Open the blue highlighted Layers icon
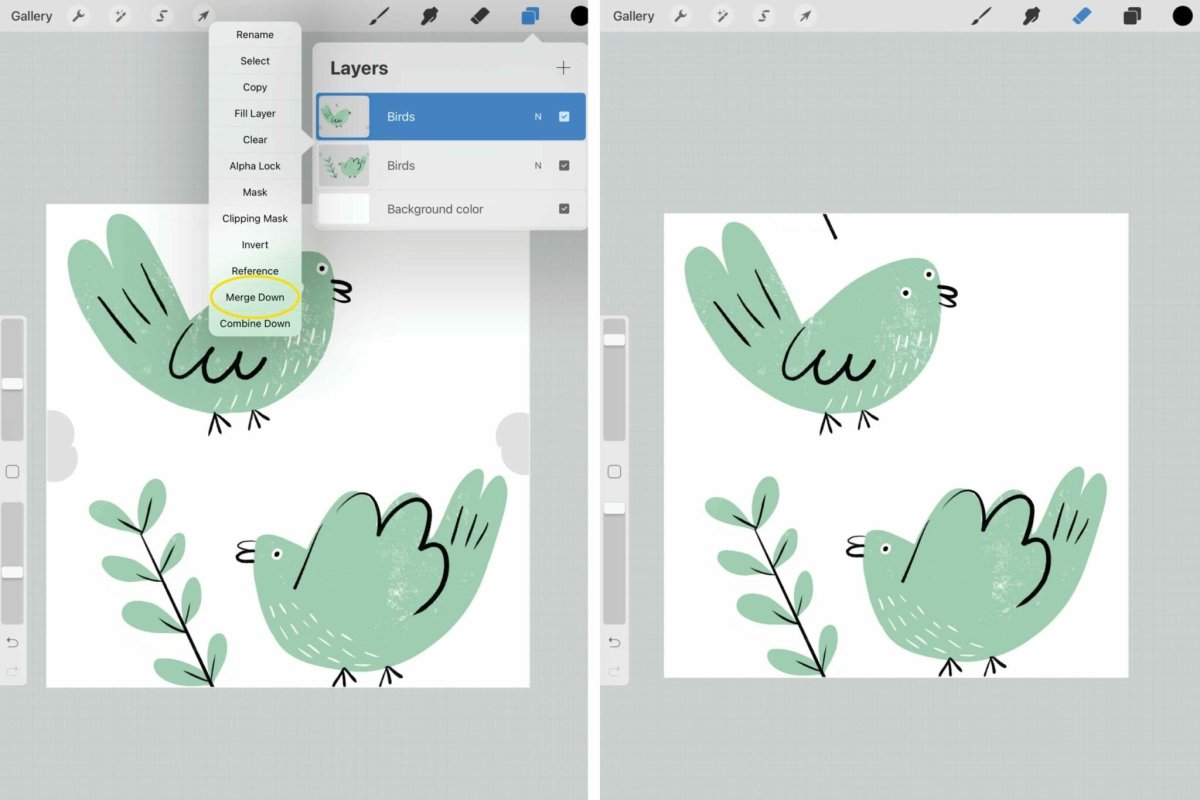Screen dimensions: 1200x800 point(530,16)
